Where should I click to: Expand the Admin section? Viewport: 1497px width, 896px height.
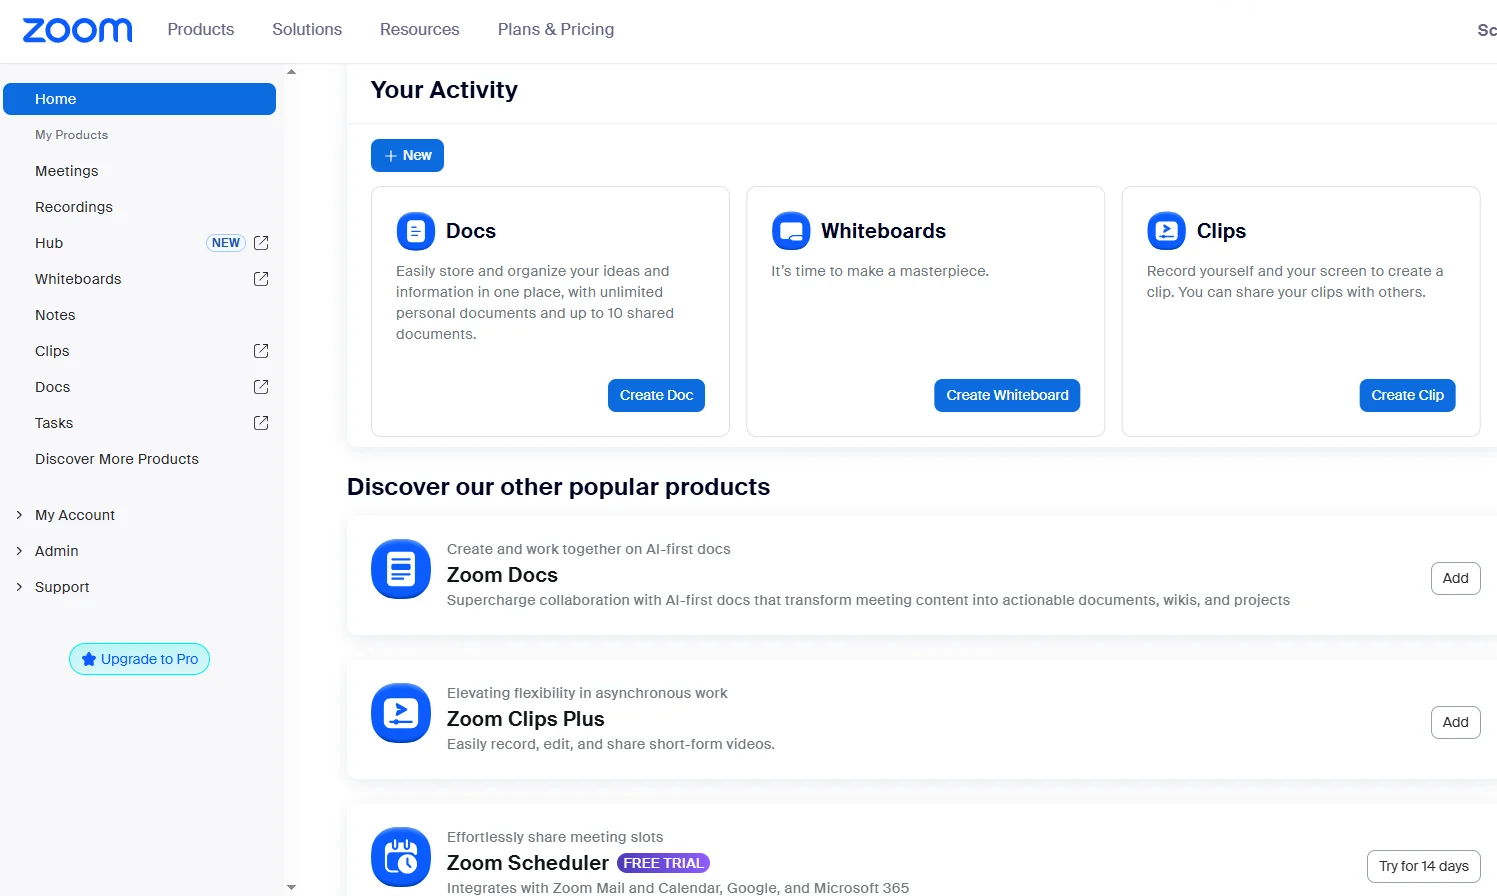[19, 550]
